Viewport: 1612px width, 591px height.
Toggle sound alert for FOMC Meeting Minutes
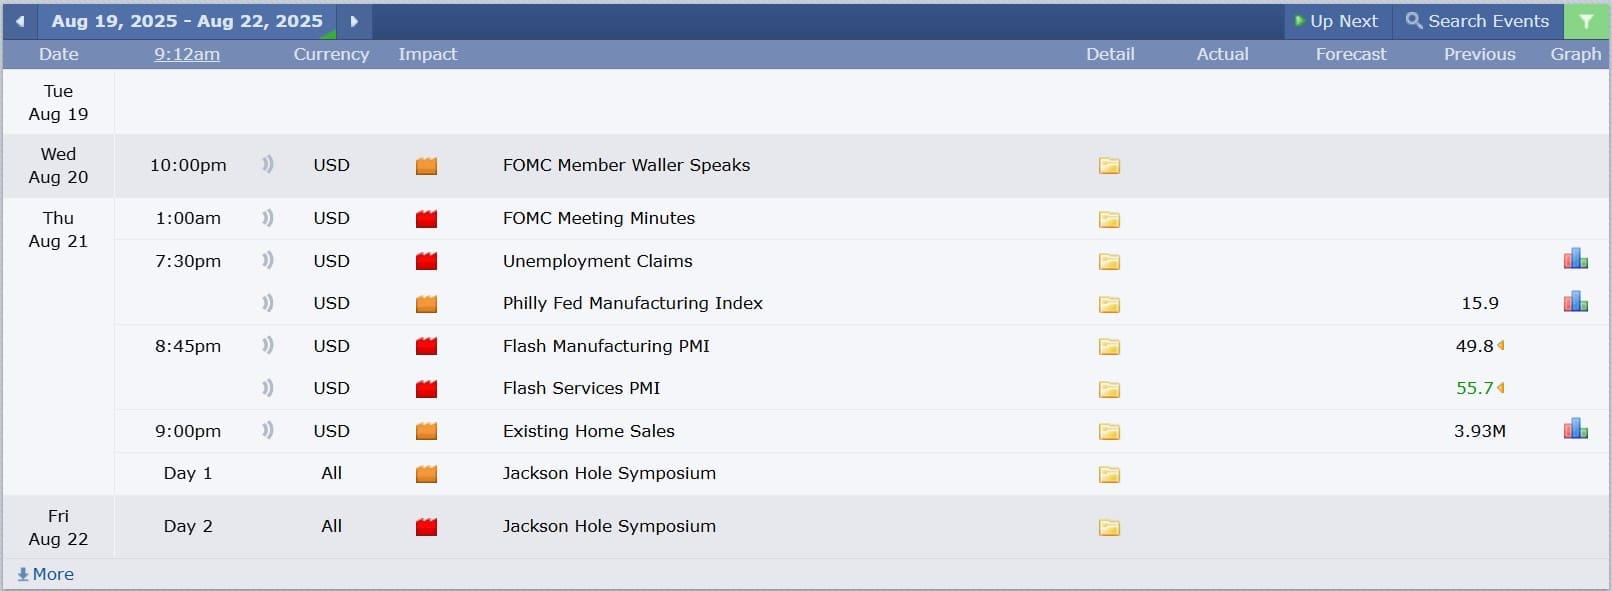(267, 218)
